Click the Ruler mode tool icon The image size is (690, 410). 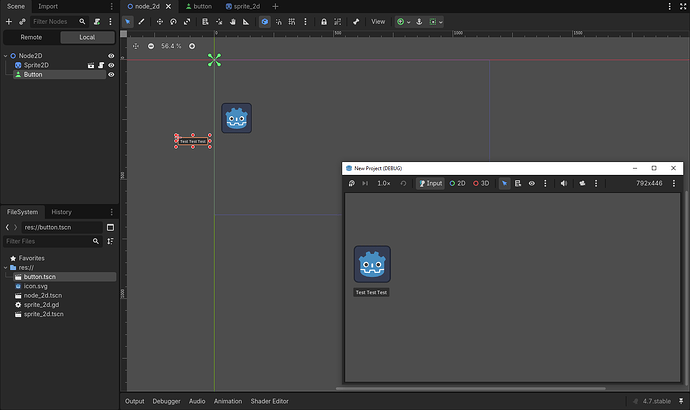[x=246, y=22]
